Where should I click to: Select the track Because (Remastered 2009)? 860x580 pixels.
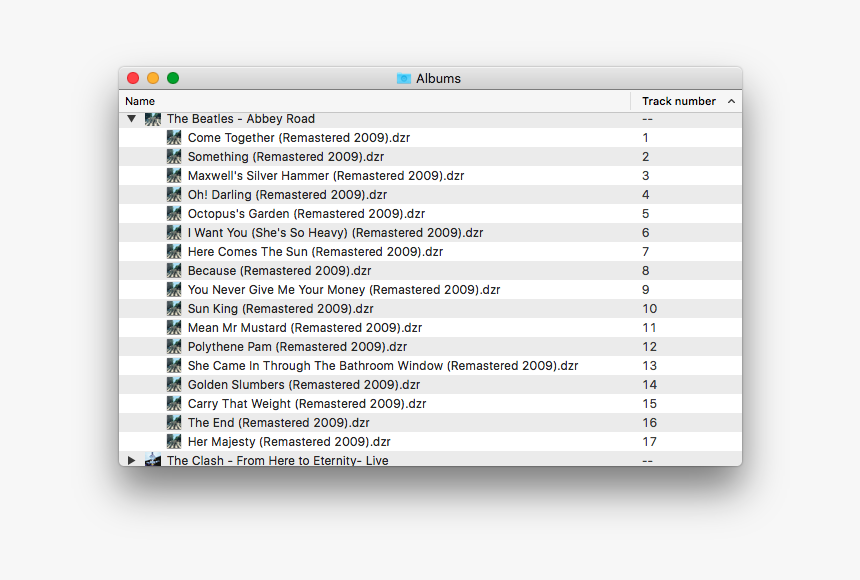click(279, 270)
